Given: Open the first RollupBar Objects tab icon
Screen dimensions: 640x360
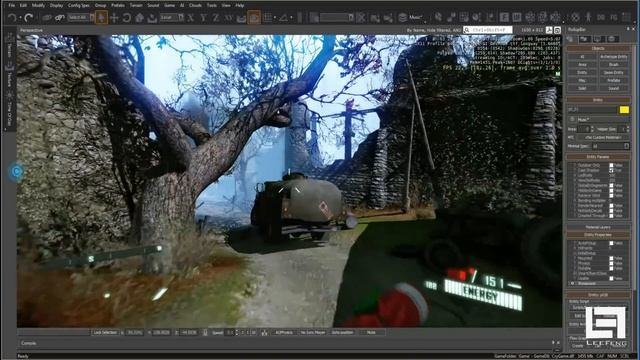Looking at the screenshot, I should pos(571,39).
